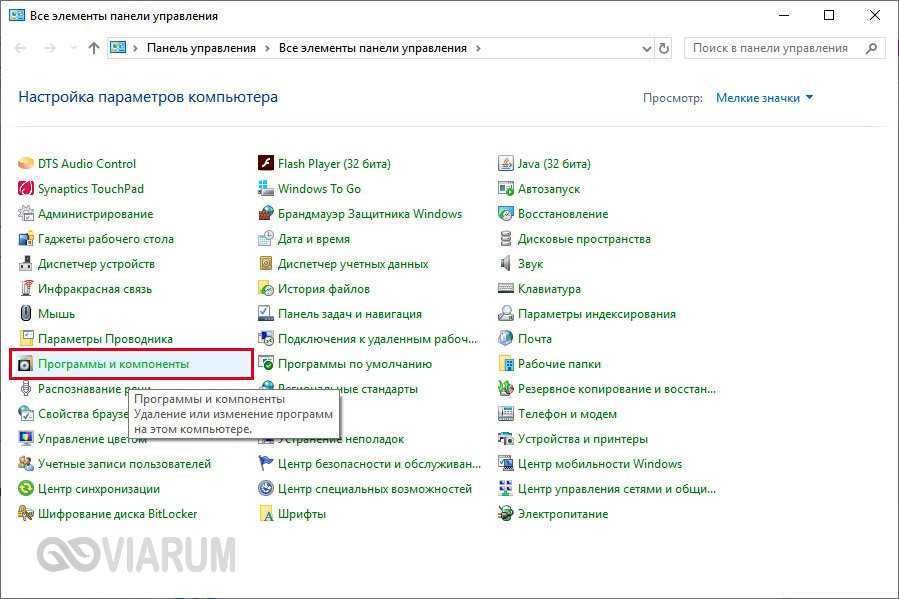Viewport: 899px width, 599px height.
Task: Click the Центр синхронизации green icon
Action: [x=26, y=489]
